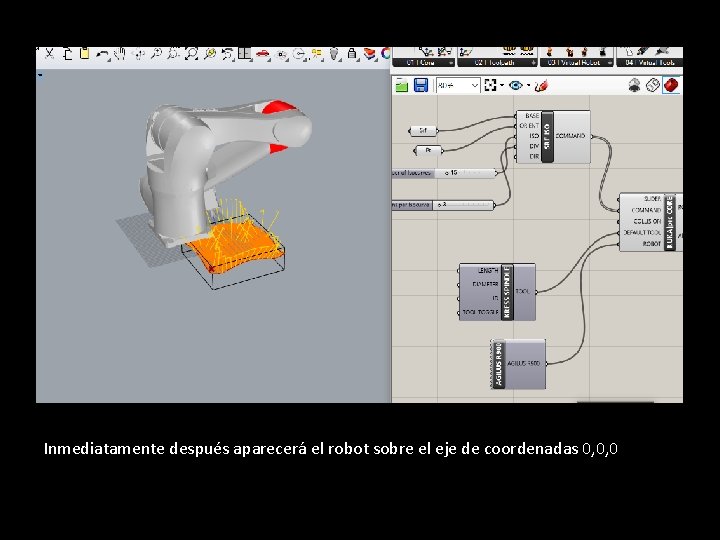Image resolution: width=720 pixels, height=540 pixels.
Task: Select the Zoom dynamic magnifier tool
Action: [x=156, y=54]
